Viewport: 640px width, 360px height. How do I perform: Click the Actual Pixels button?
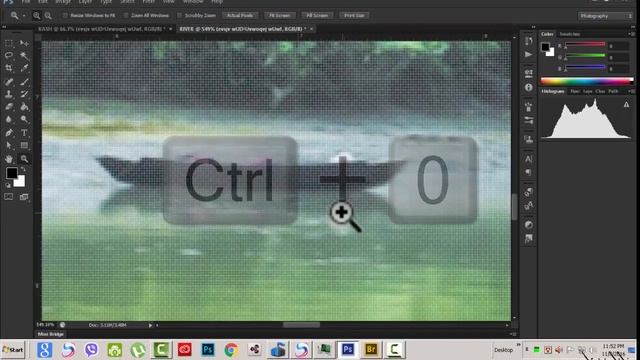240,16
